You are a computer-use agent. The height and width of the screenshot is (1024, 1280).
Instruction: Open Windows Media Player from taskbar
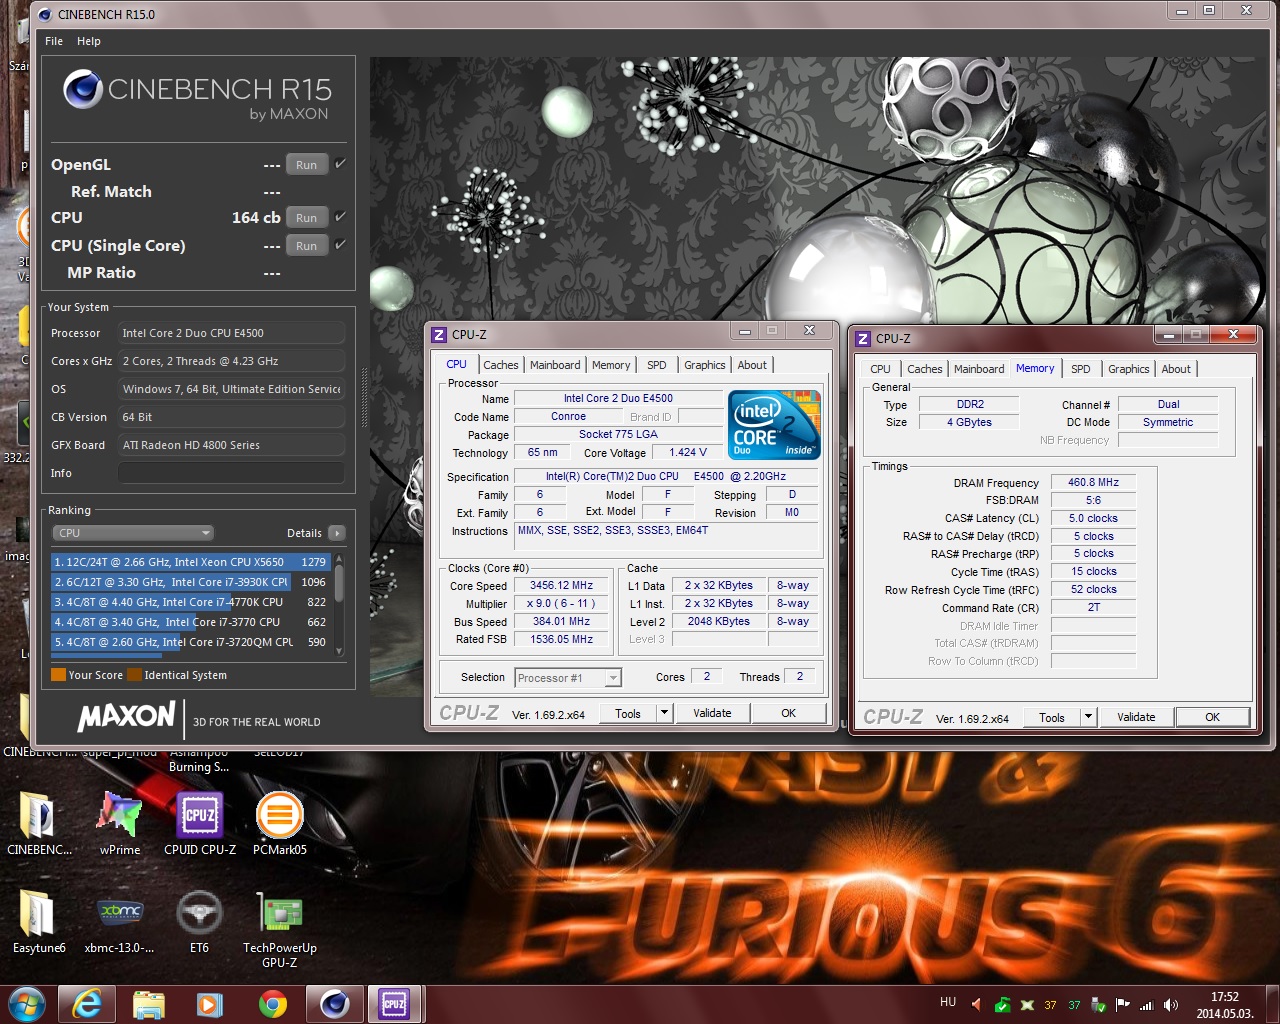click(209, 1004)
